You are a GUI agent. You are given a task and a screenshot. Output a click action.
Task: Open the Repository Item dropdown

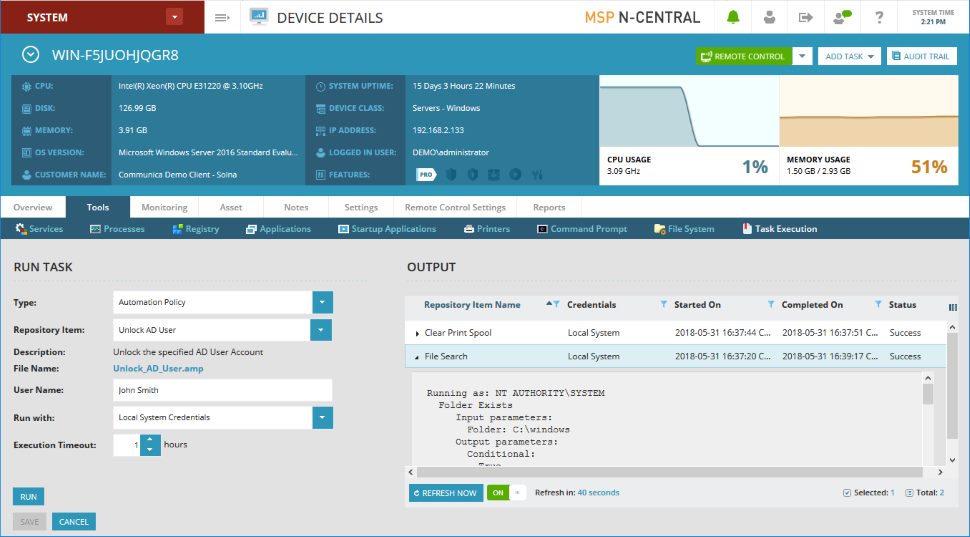tap(320, 330)
